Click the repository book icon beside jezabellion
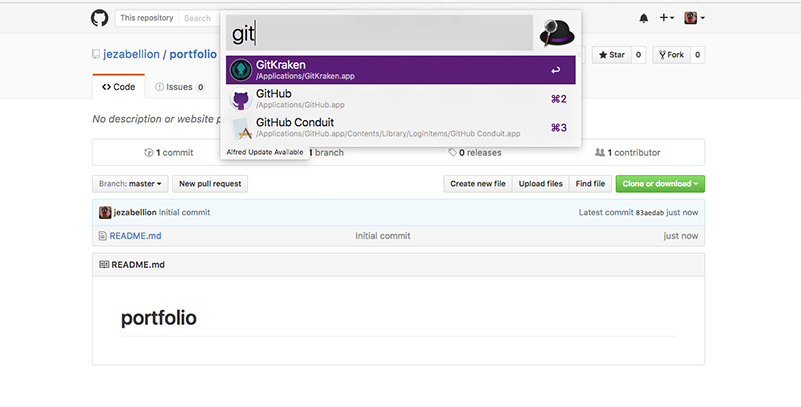801x407 pixels. click(x=96, y=54)
